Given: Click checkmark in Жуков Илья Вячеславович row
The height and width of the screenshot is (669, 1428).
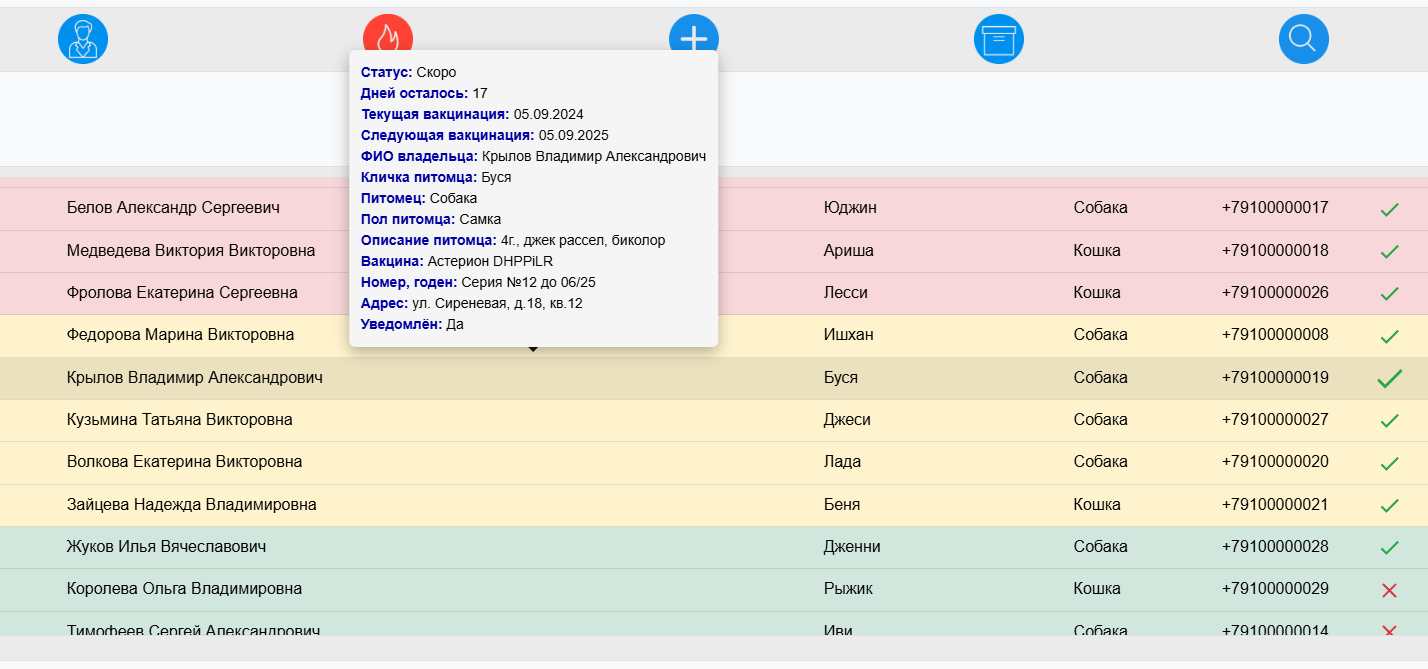Looking at the screenshot, I should point(1389,548).
